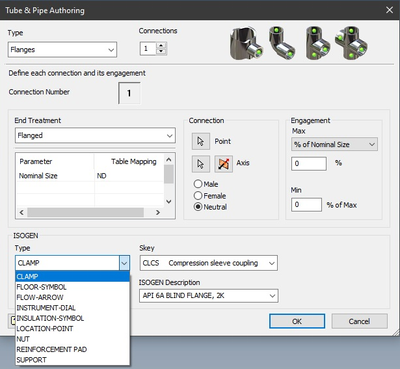400x369 pixels.
Task: Click the ND table mapping cell
Action: pyautogui.click(x=129, y=176)
